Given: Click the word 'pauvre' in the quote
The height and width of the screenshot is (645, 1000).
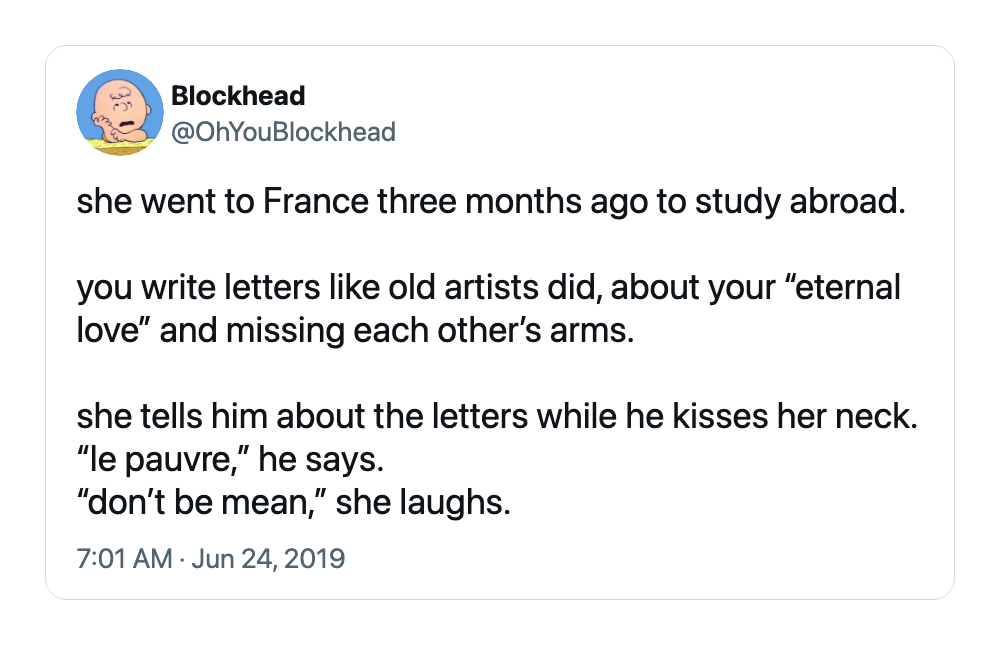Looking at the screenshot, I should [x=172, y=461].
